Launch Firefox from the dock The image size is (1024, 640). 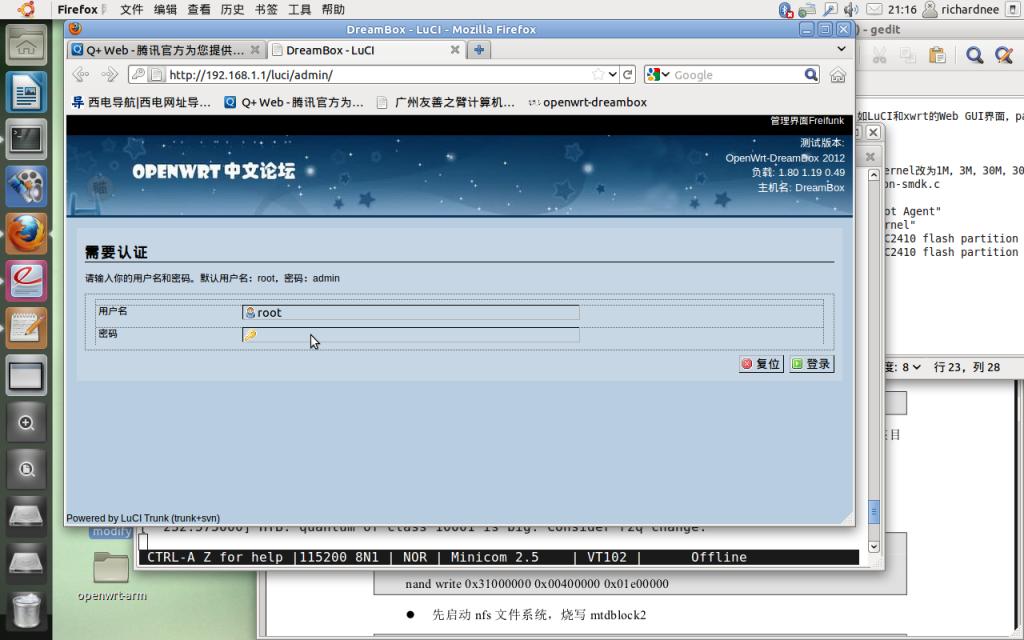[x=26, y=233]
